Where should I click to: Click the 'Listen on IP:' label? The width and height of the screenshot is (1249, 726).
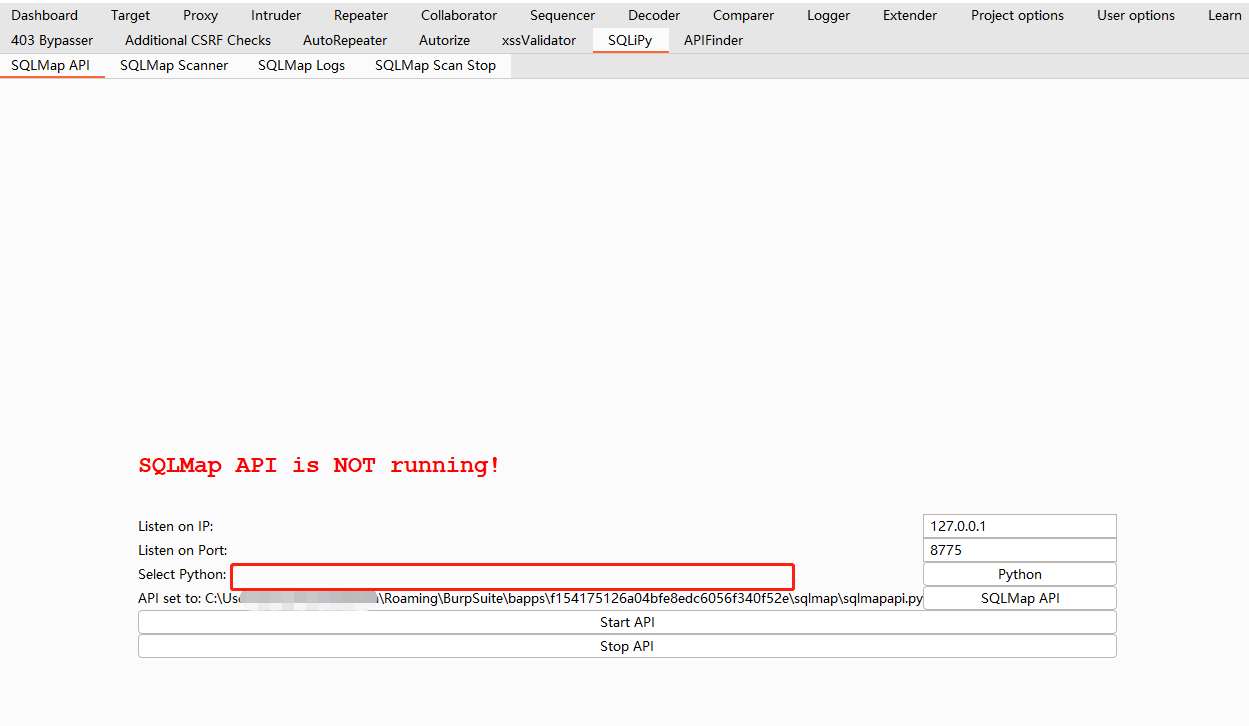[x=176, y=526]
